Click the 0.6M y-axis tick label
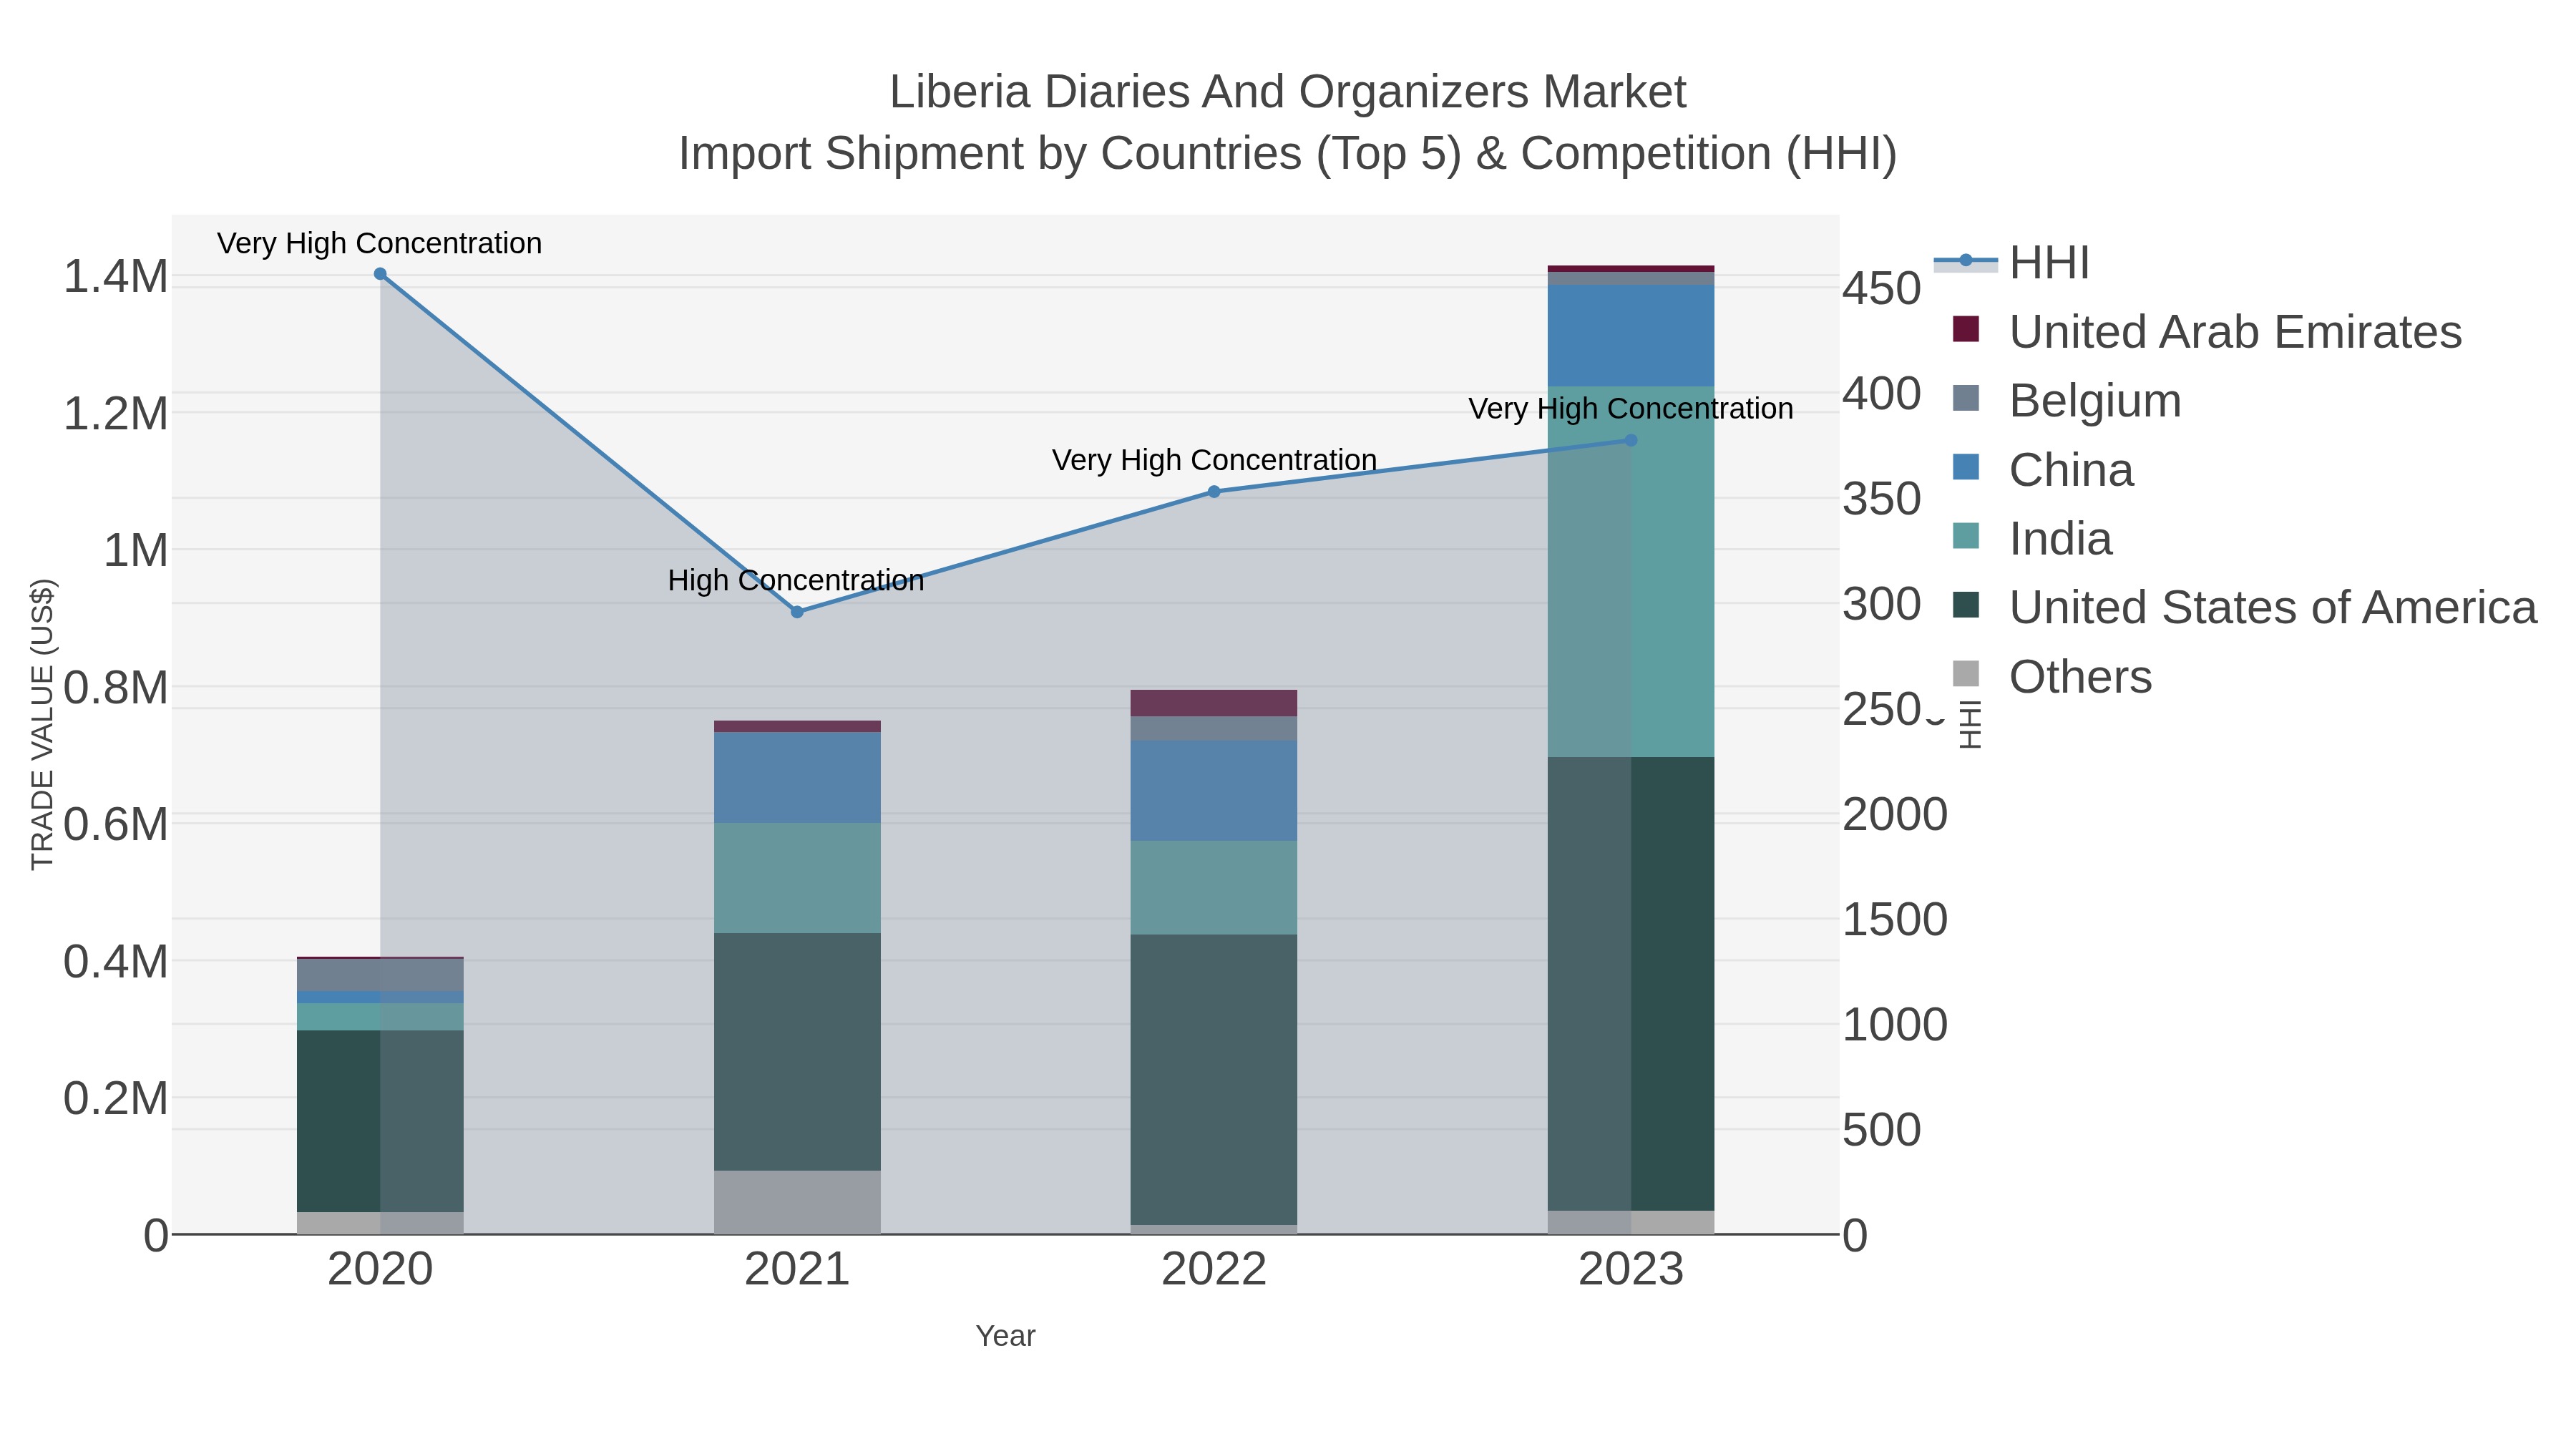 116,825
